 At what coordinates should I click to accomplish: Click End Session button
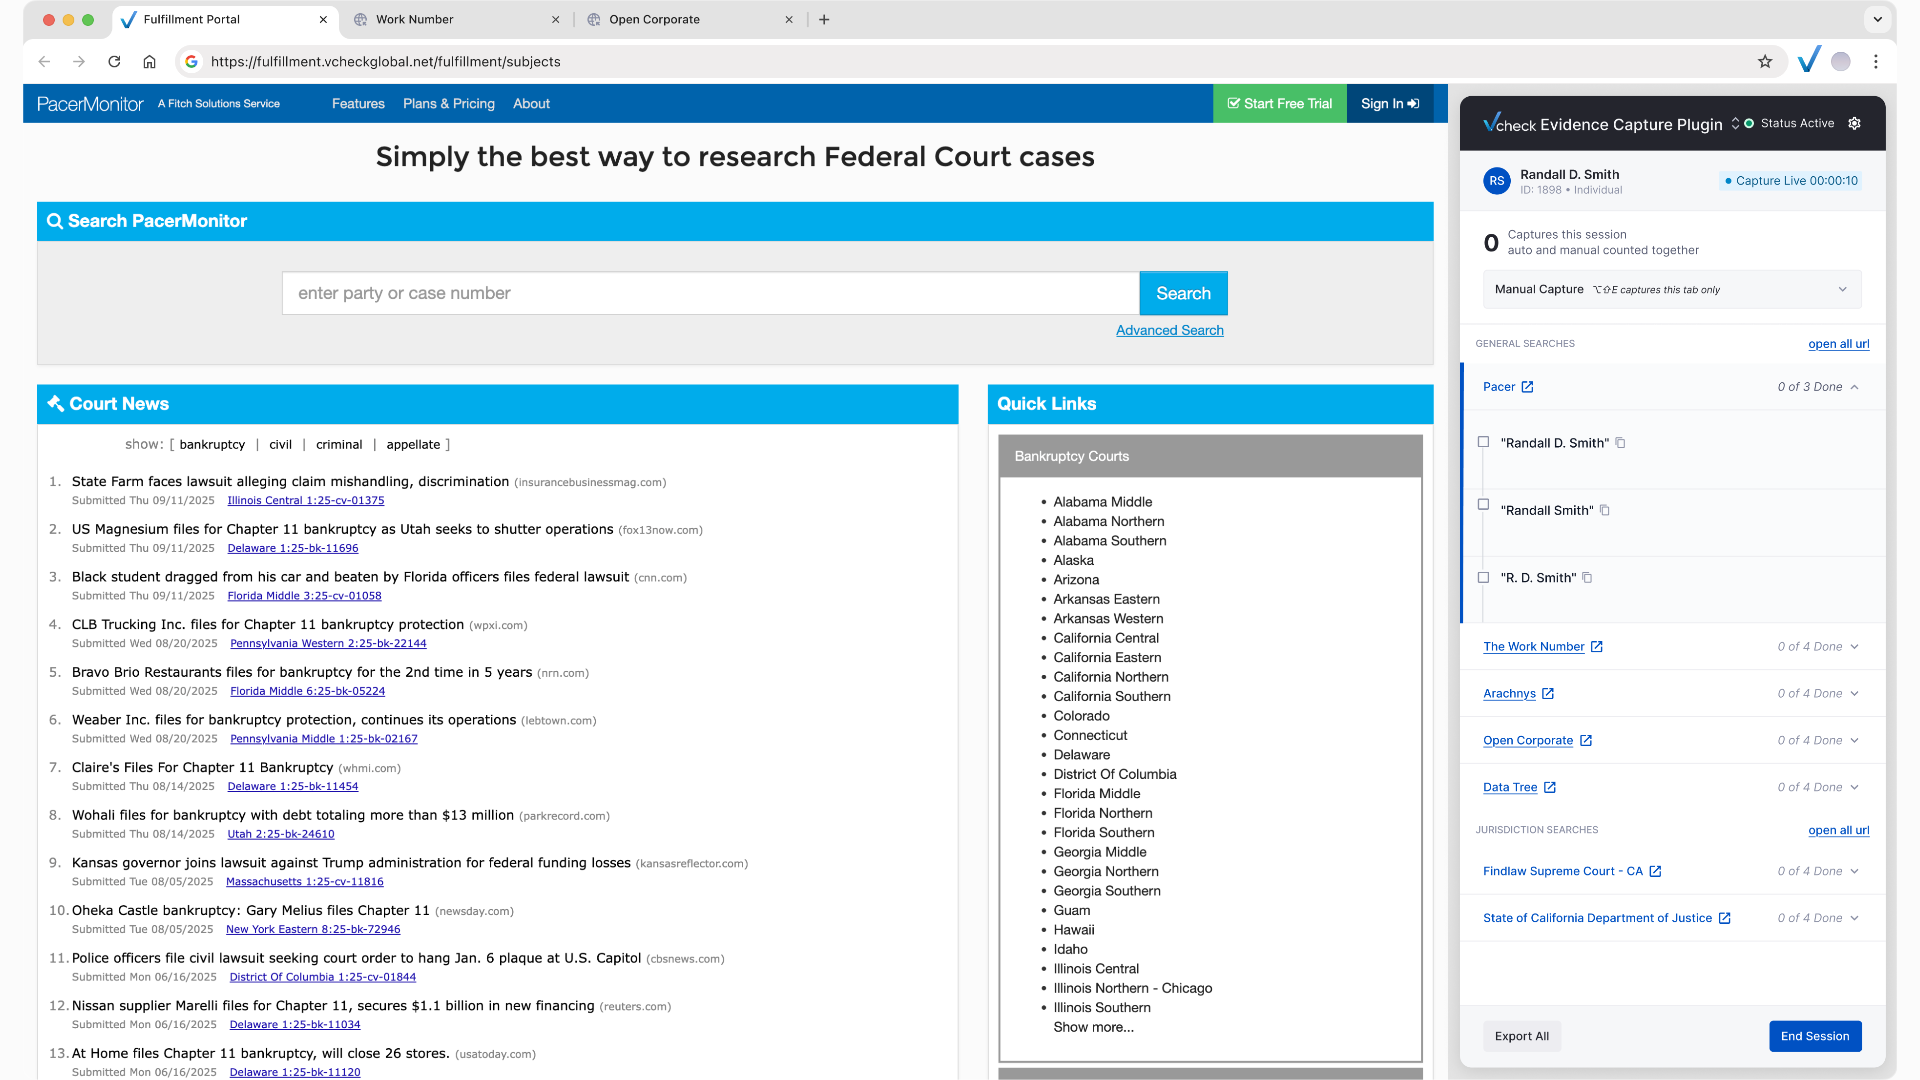[x=1815, y=1037]
